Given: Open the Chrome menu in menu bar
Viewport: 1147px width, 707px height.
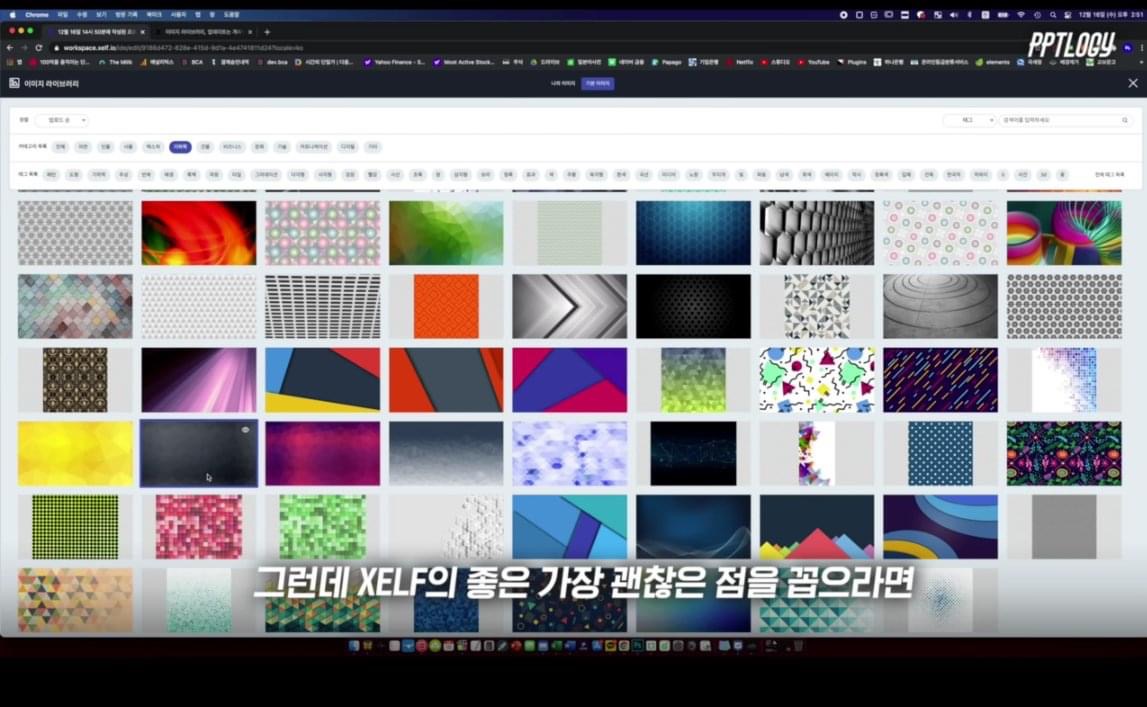Looking at the screenshot, I should coord(37,15).
